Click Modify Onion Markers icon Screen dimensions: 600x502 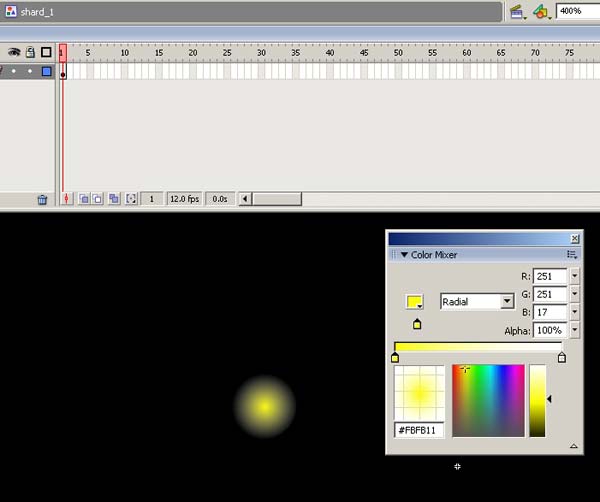click(x=131, y=199)
